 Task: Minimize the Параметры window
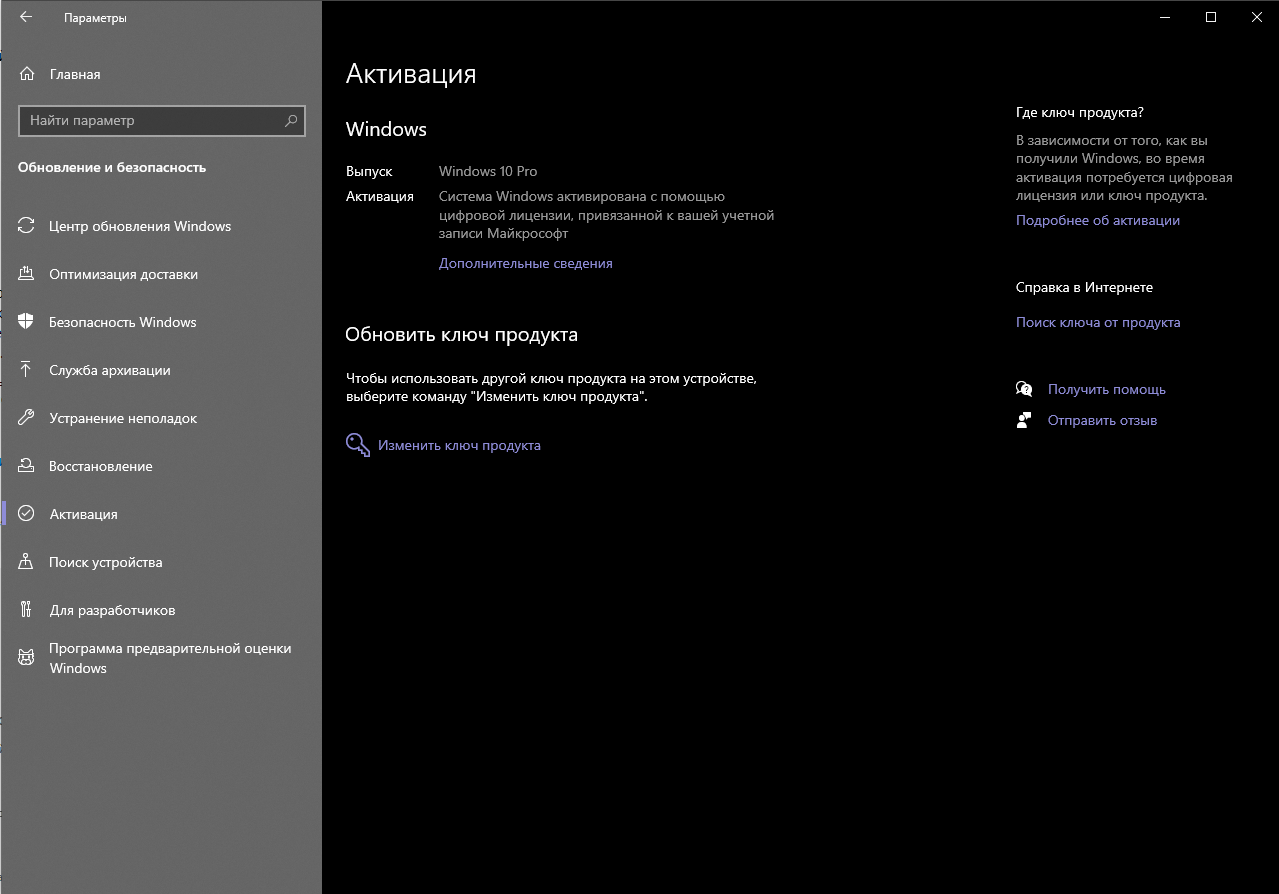pos(1164,17)
